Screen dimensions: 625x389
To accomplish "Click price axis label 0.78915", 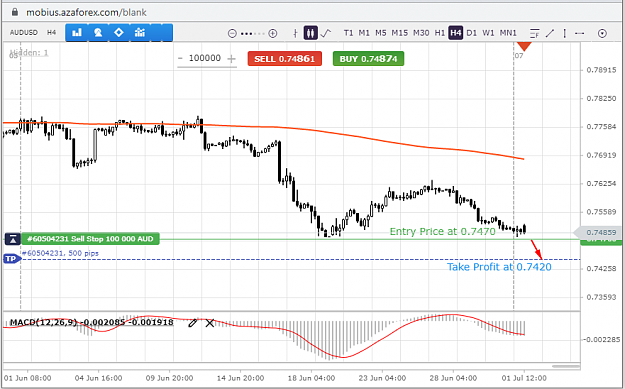I will tap(601, 70).
